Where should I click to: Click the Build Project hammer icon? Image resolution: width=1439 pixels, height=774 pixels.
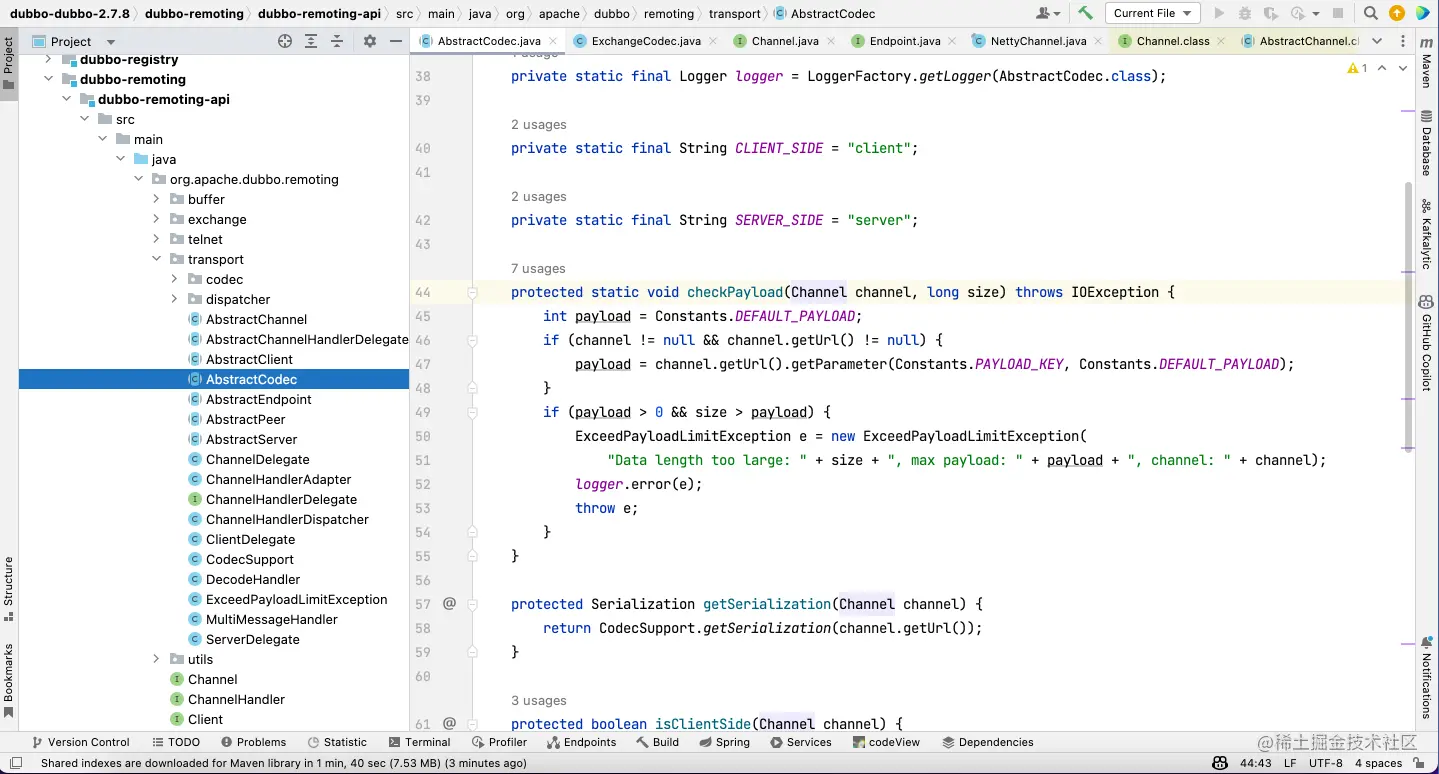[x=1085, y=13]
